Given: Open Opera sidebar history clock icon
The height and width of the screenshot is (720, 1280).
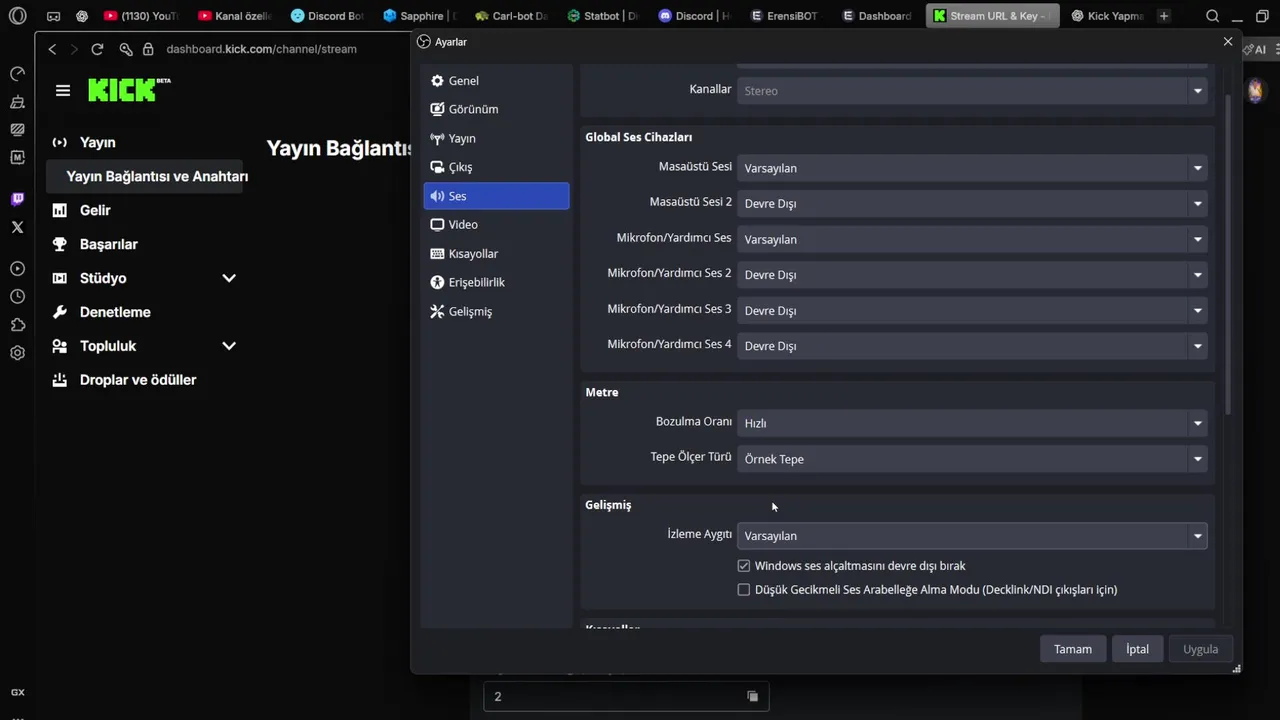Looking at the screenshot, I should [17, 297].
